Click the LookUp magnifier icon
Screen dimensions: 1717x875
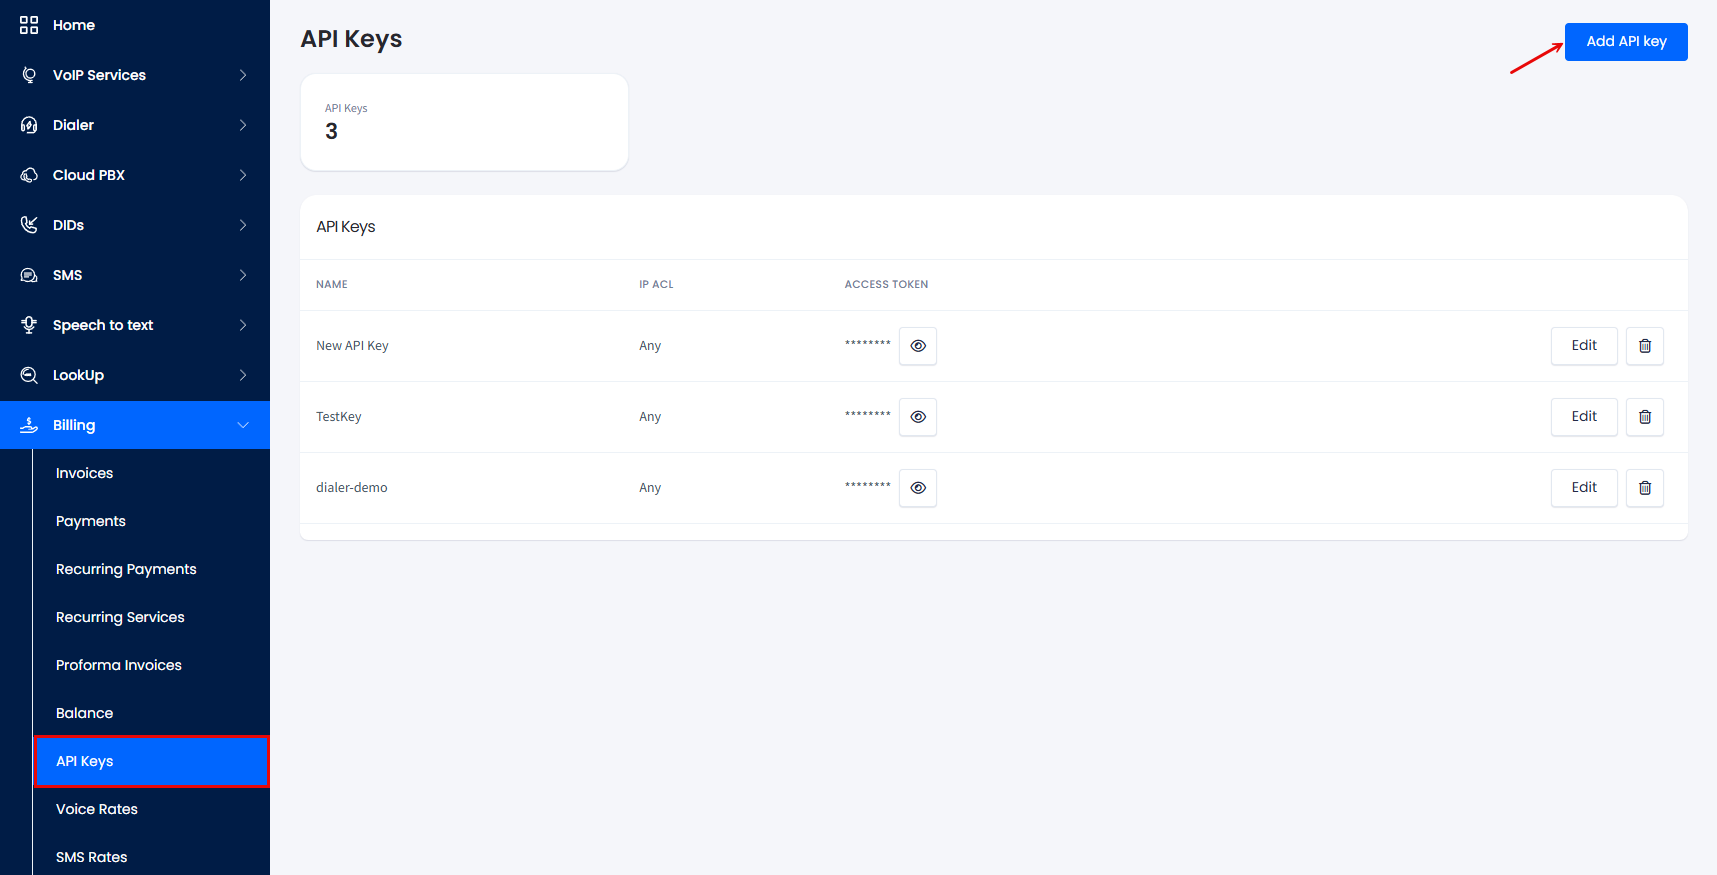(29, 375)
